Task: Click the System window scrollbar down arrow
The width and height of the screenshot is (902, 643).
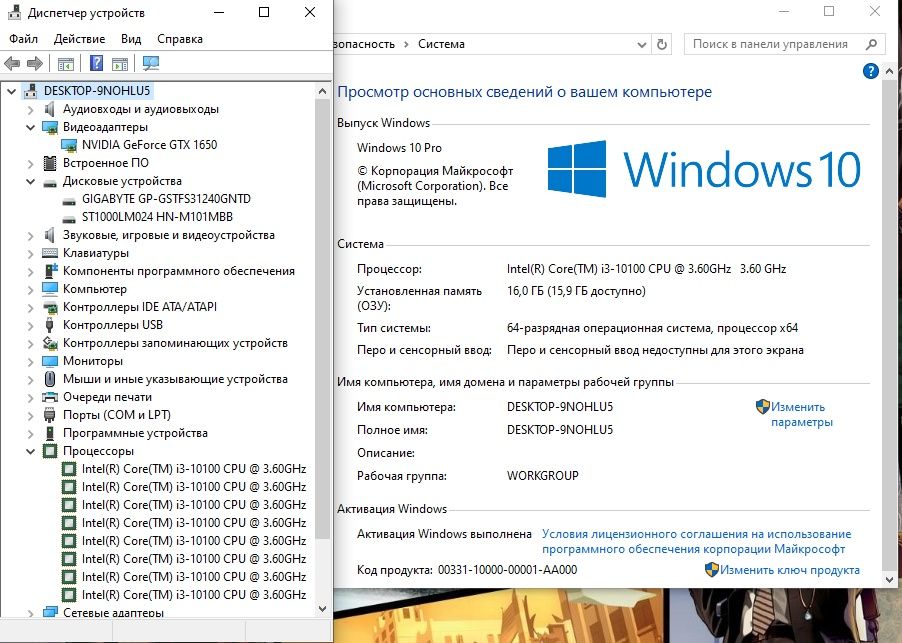Action: click(x=889, y=580)
